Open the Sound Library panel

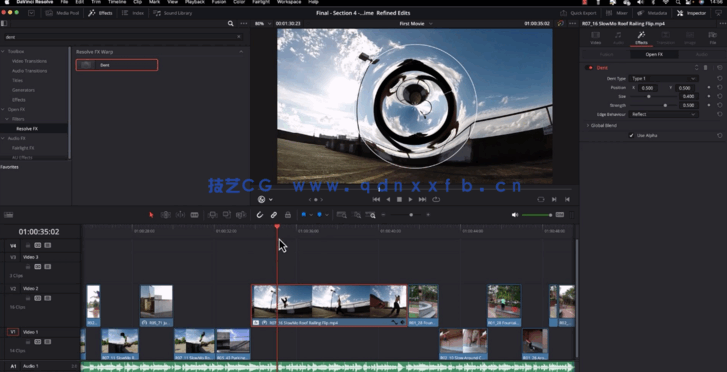tap(172, 13)
